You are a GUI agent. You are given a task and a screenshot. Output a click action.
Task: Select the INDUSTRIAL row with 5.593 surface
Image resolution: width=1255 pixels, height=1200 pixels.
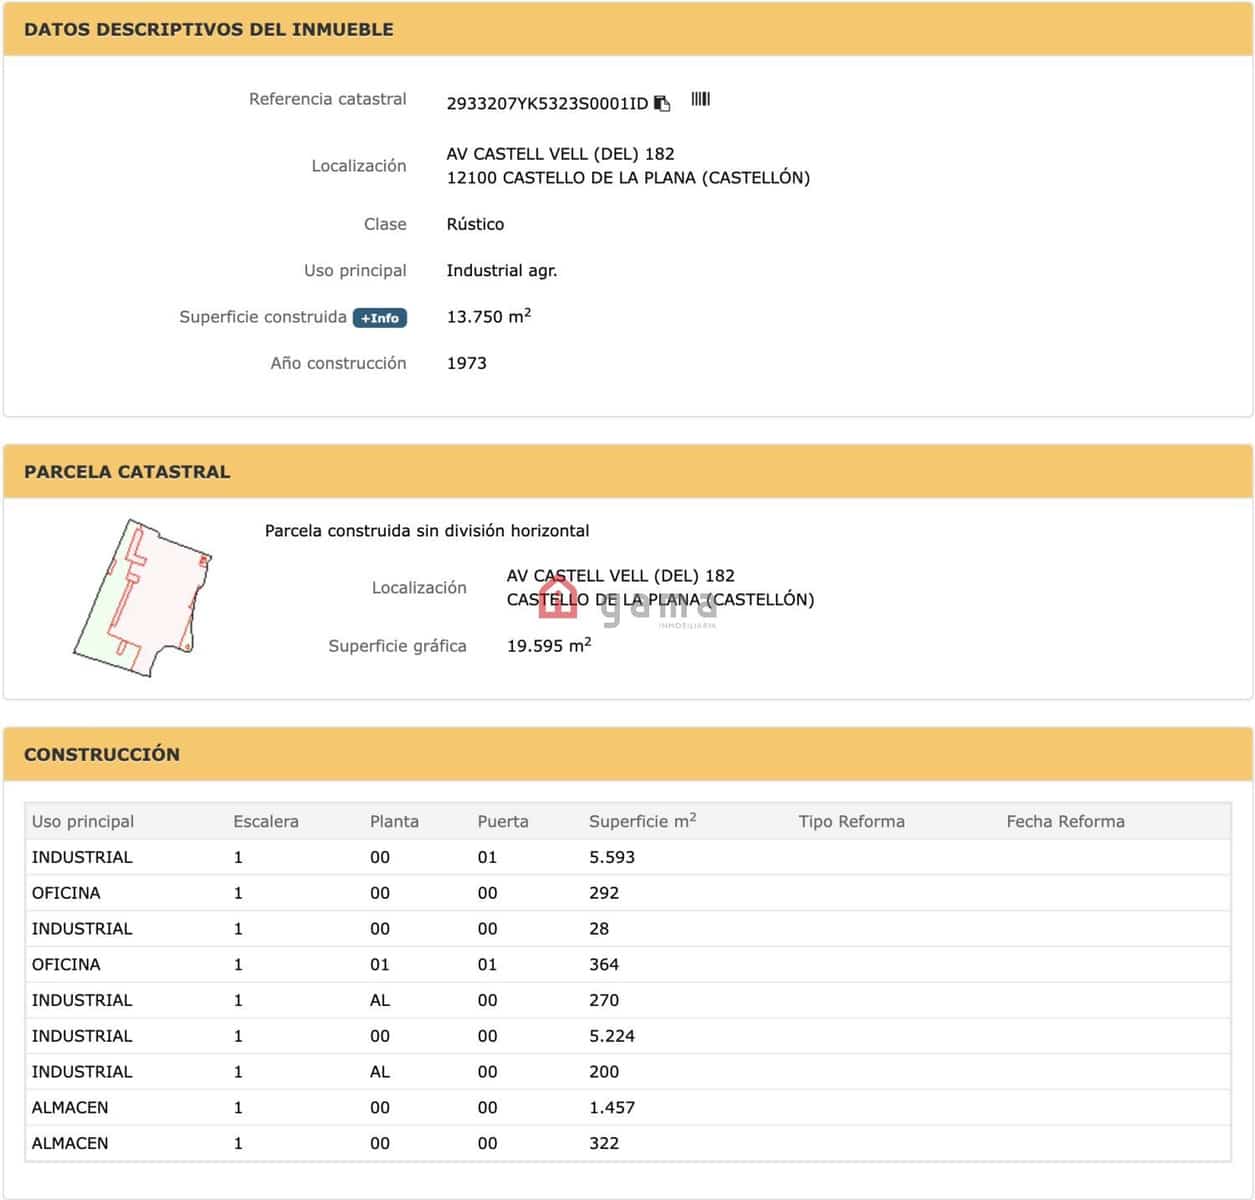coord(628,857)
